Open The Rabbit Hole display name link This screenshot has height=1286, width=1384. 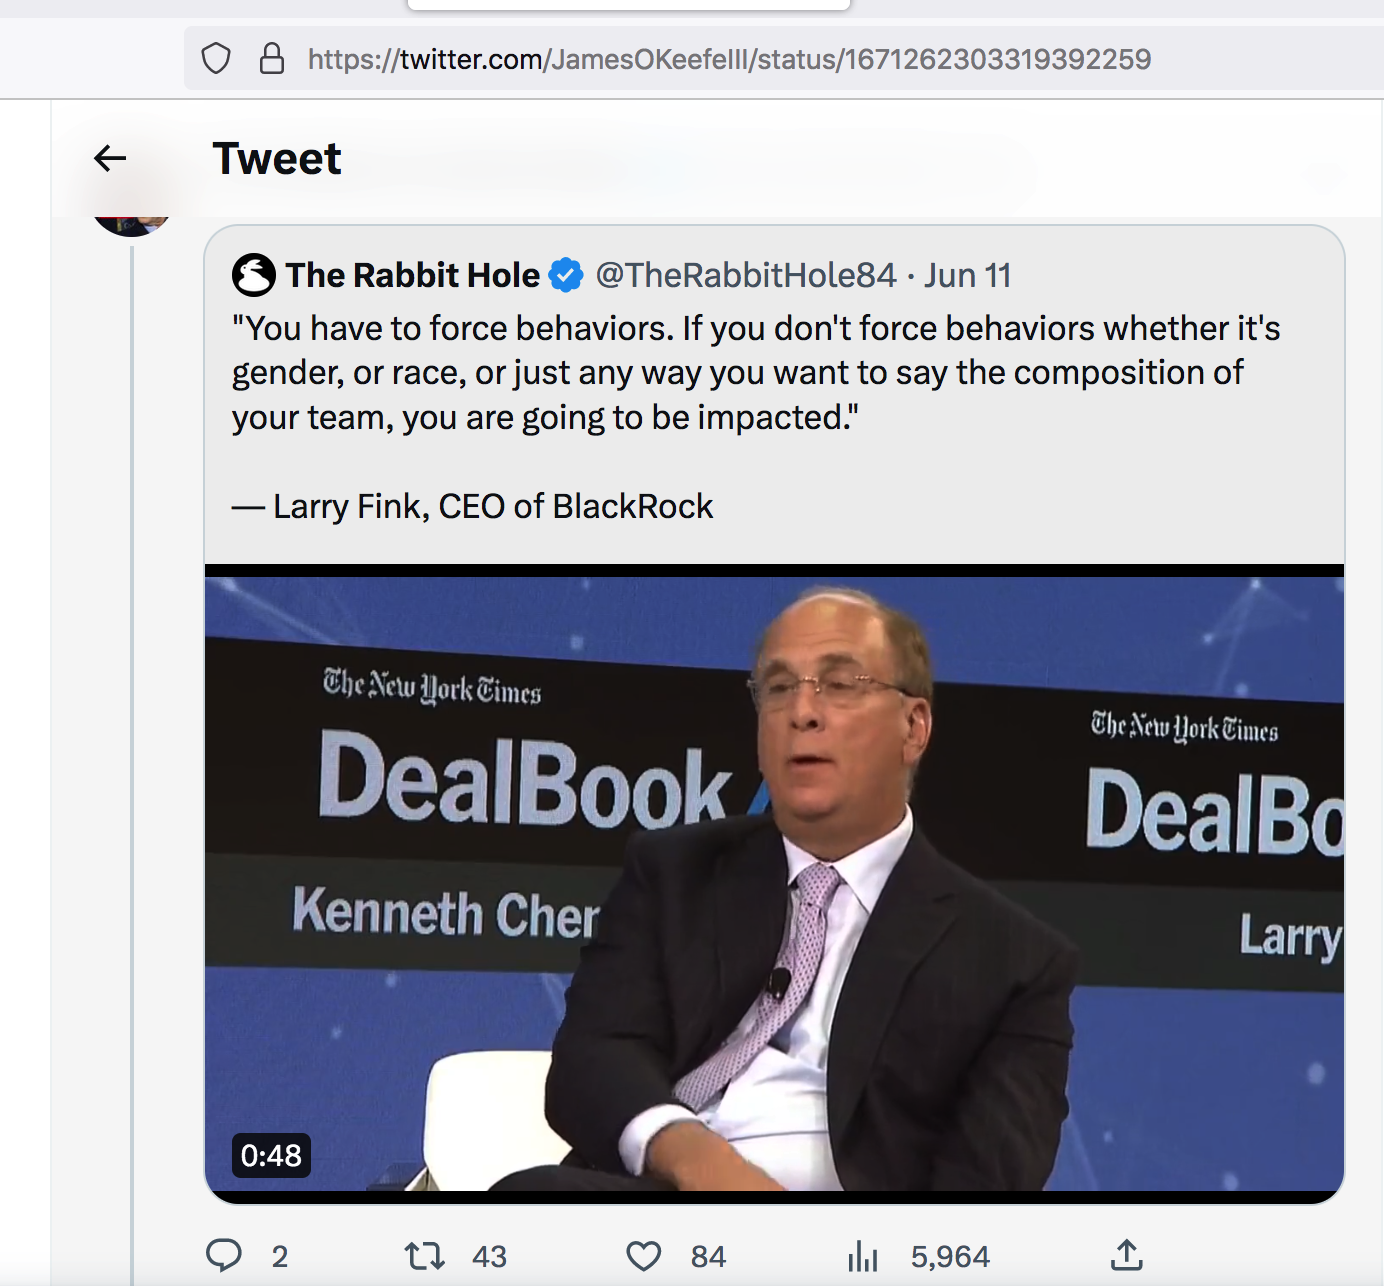(x=412, y=275)
